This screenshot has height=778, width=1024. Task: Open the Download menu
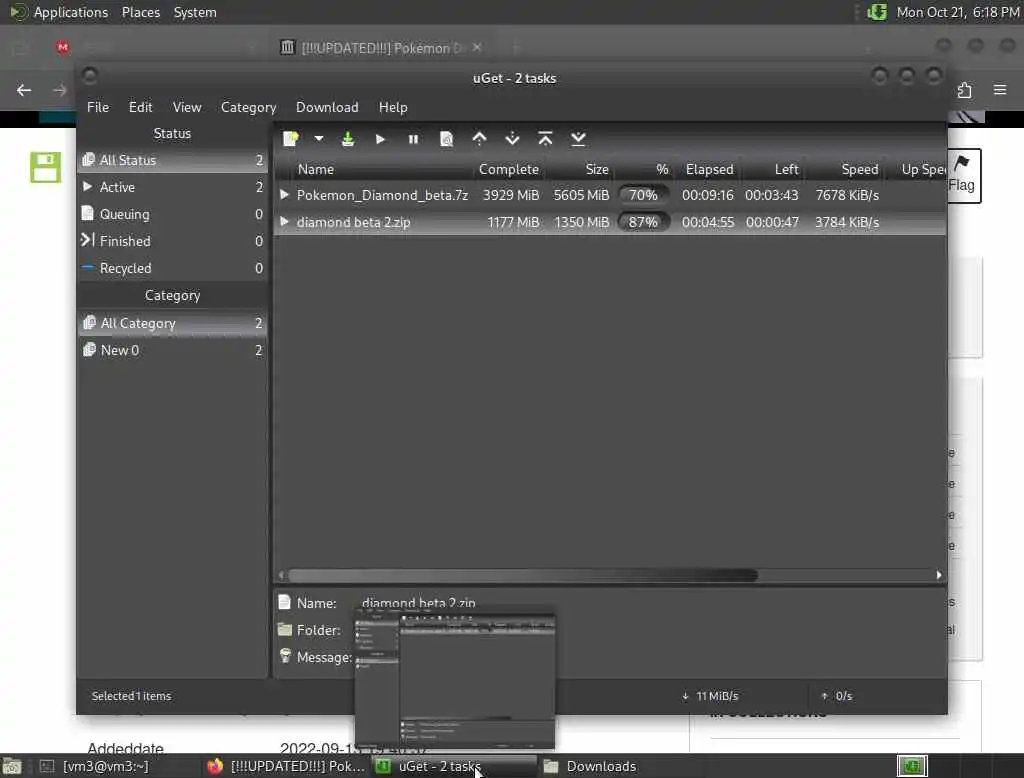point(327,107)
